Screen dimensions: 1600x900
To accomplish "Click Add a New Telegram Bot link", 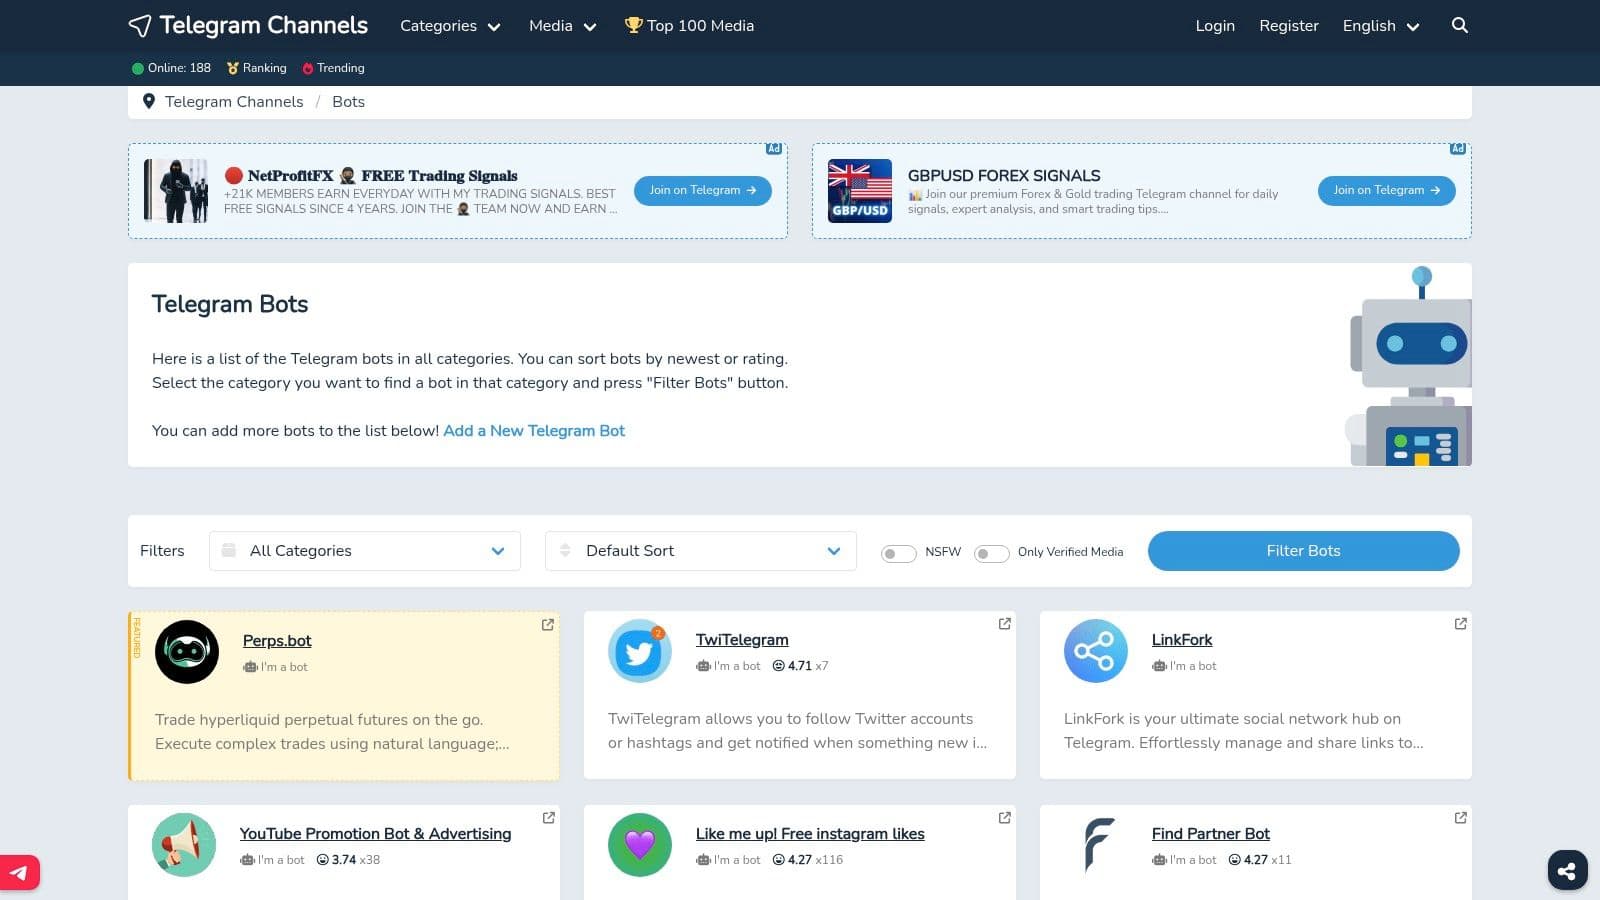I will pos(534,431).
